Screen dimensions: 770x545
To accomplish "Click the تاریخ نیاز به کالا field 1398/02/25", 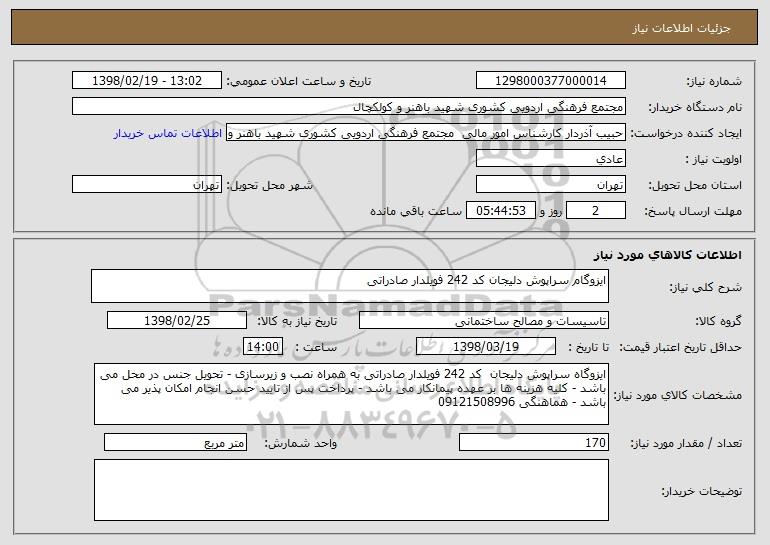I will [177, 321].
